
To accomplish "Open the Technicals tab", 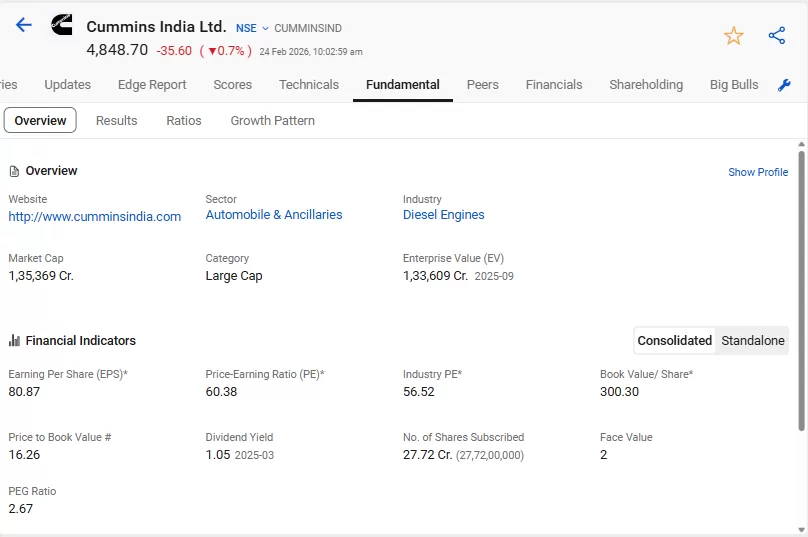I will pyautogui.click(x=309, y=85).
